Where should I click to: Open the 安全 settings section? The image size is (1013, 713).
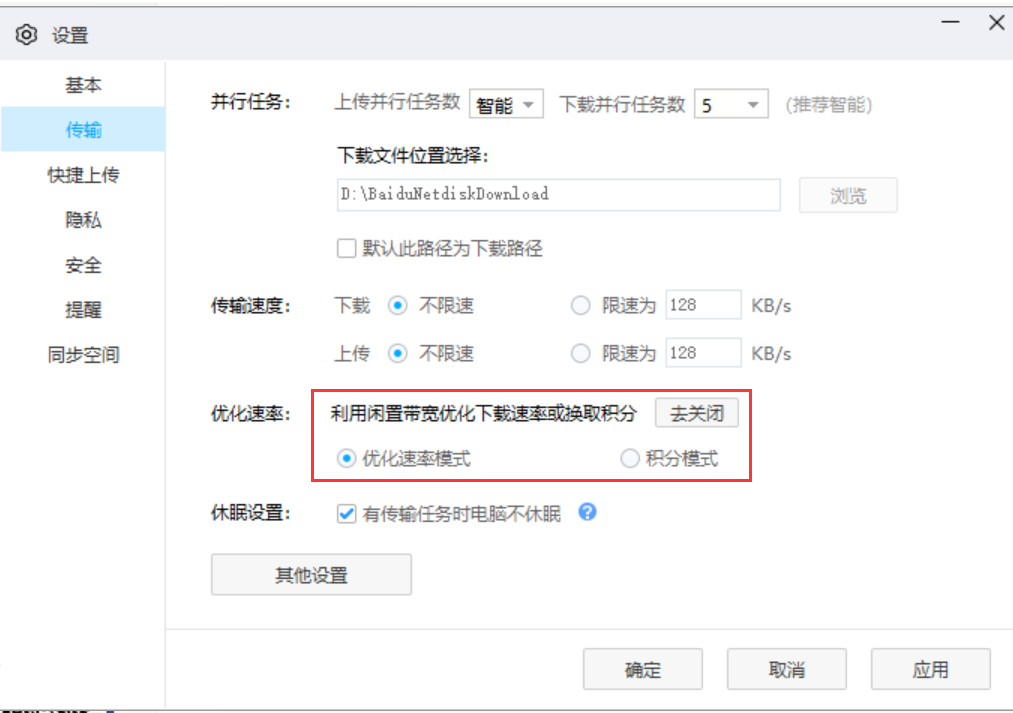(x=83, y=265)
